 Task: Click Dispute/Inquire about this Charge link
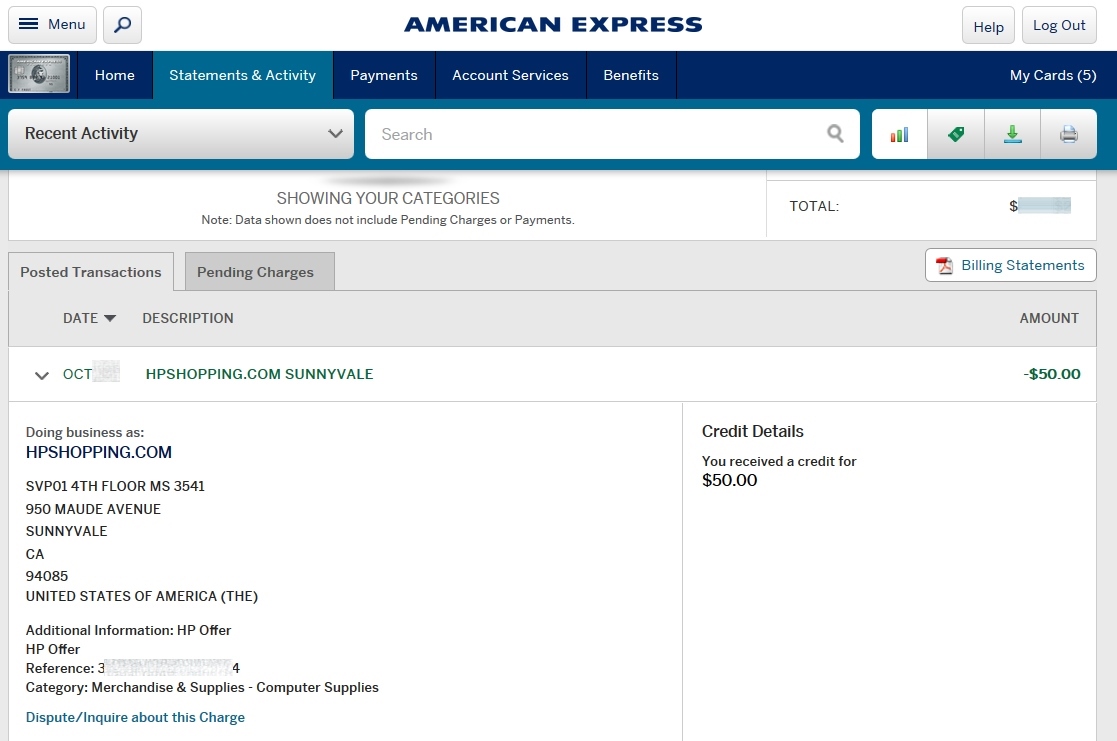(x=135, y=717)
